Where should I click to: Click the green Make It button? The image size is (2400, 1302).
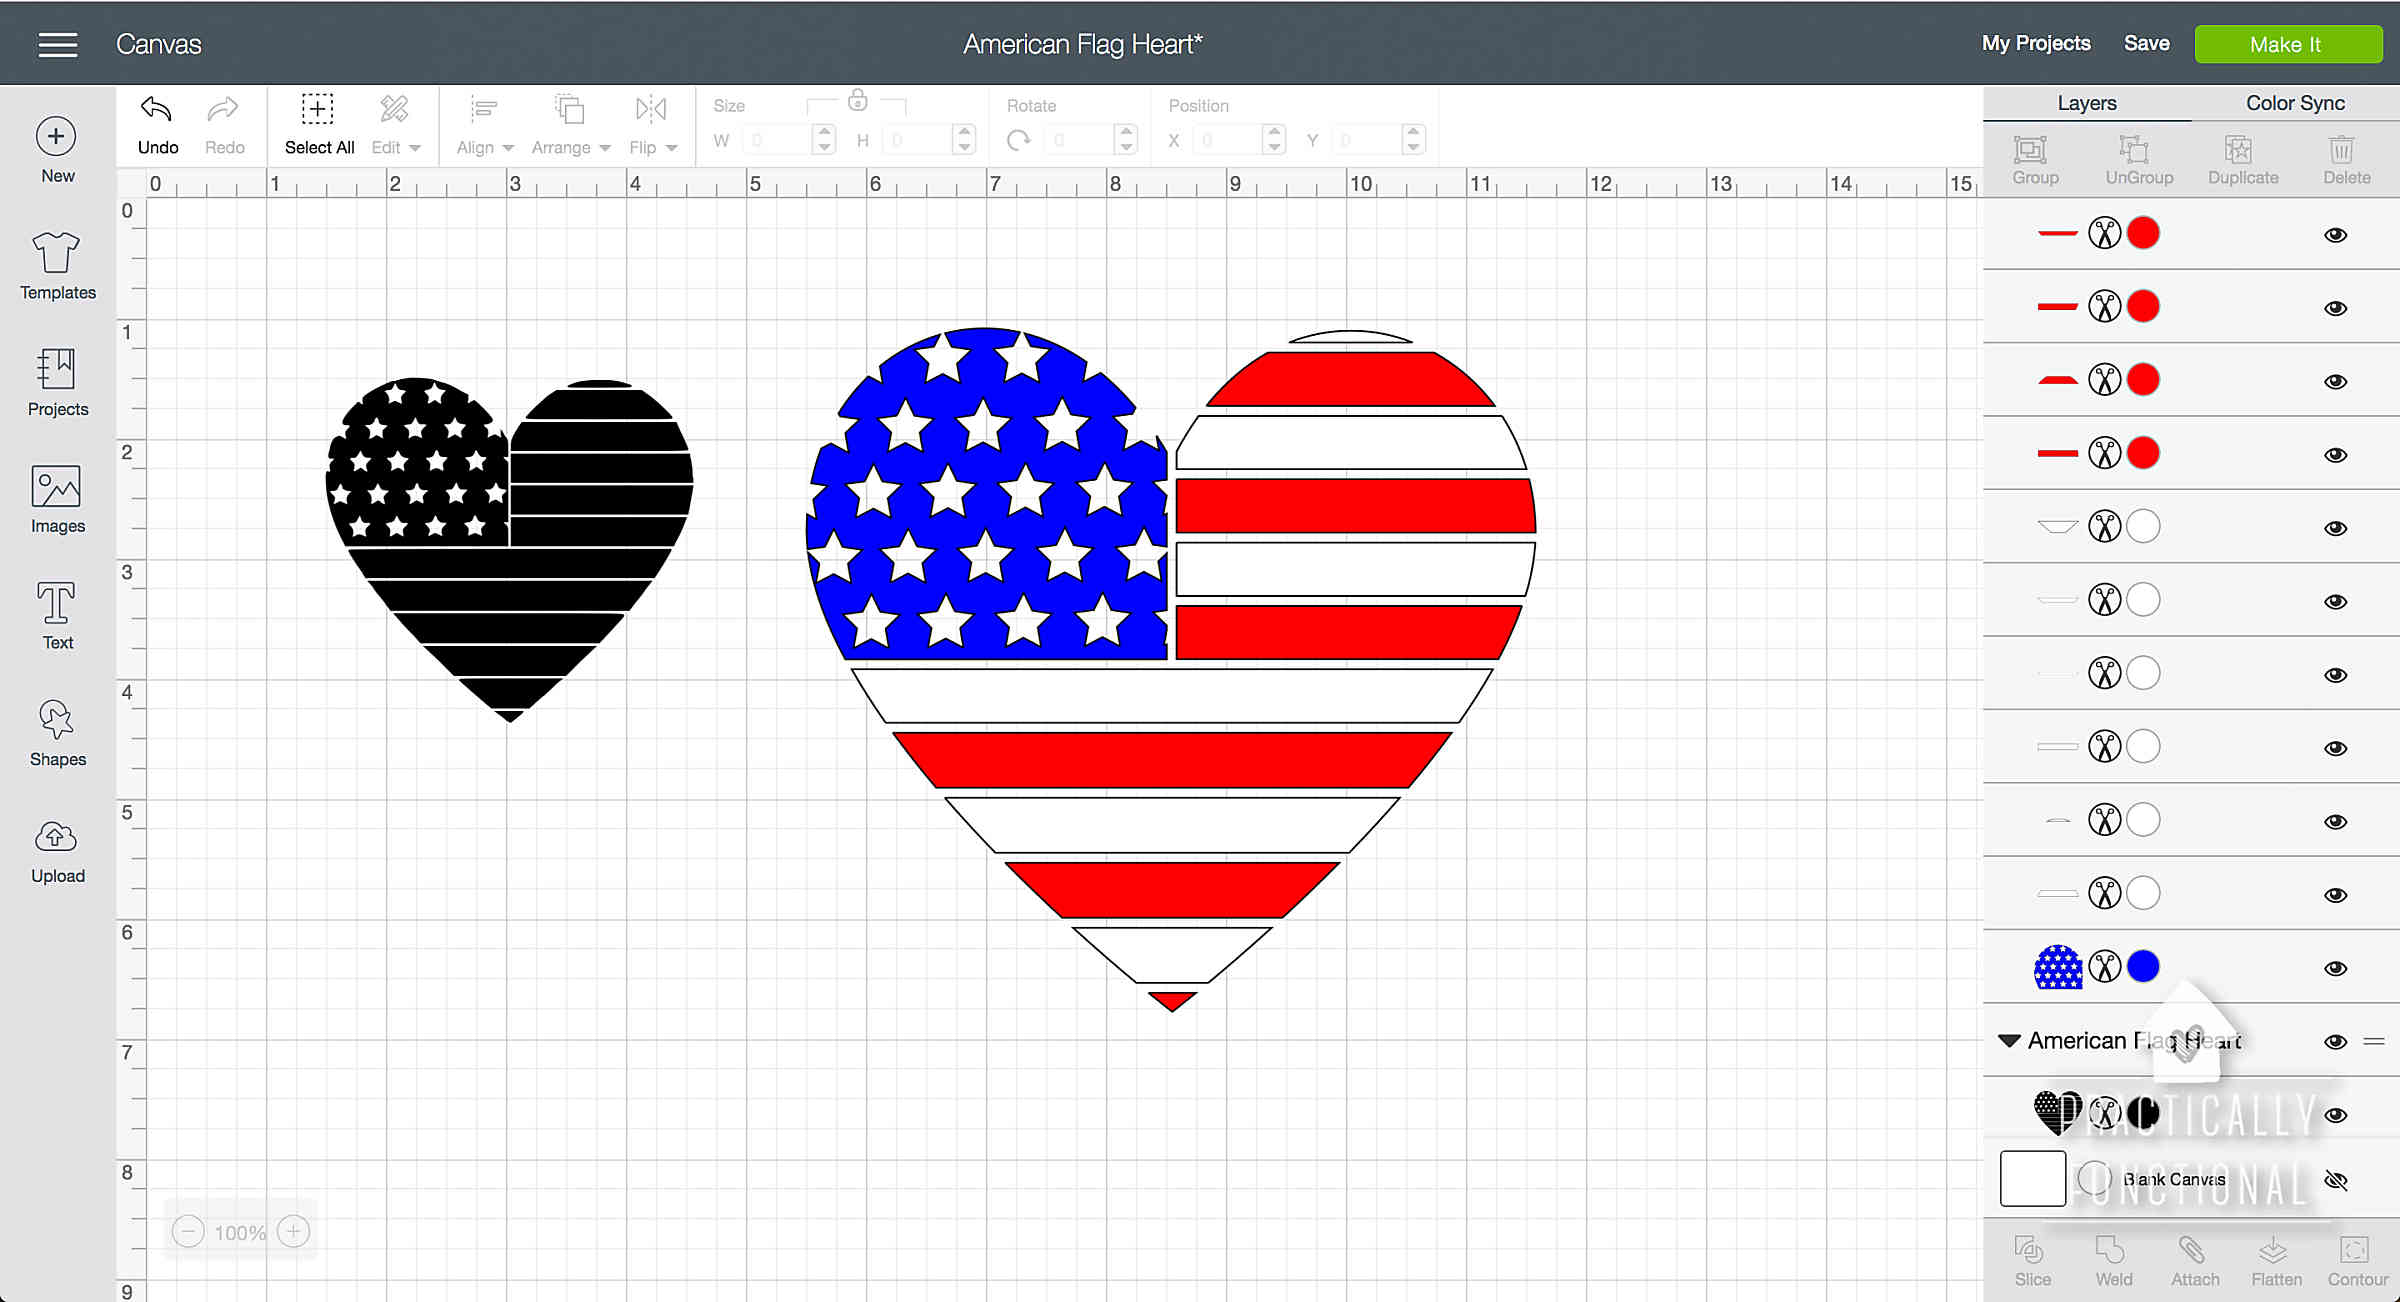[2287, 45]
